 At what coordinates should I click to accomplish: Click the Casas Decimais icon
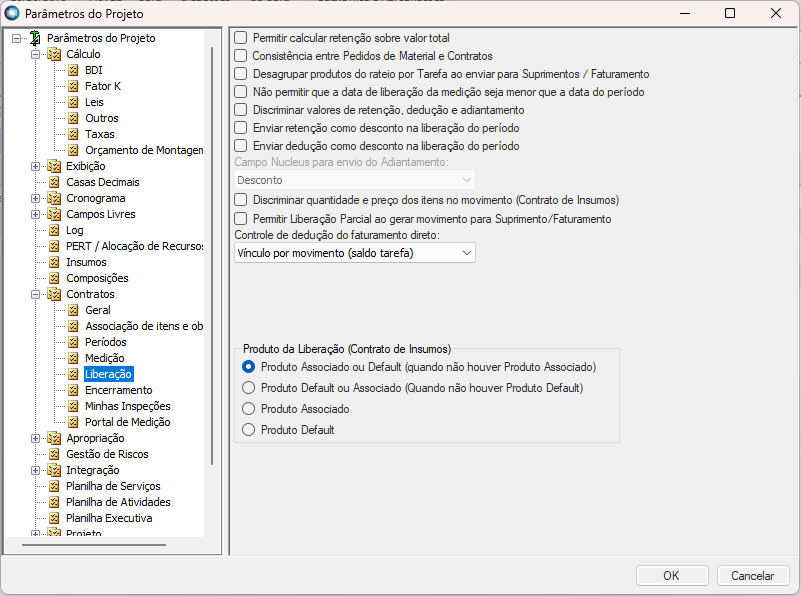point(54,182)
